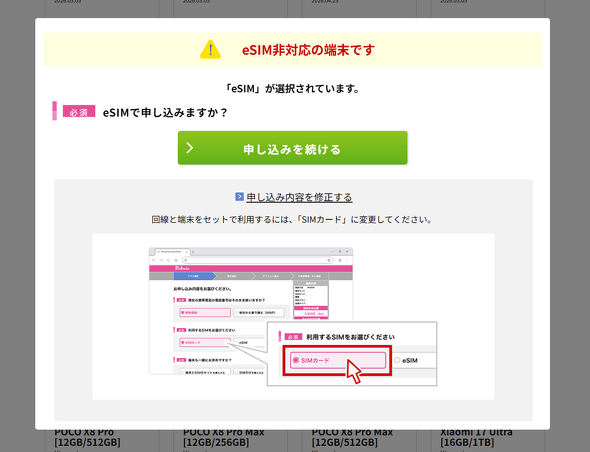The height and width of the screenshot is (452, 590).
Task: Click the 「eSIM」が選択されています message text
Action: coord(292,88)
